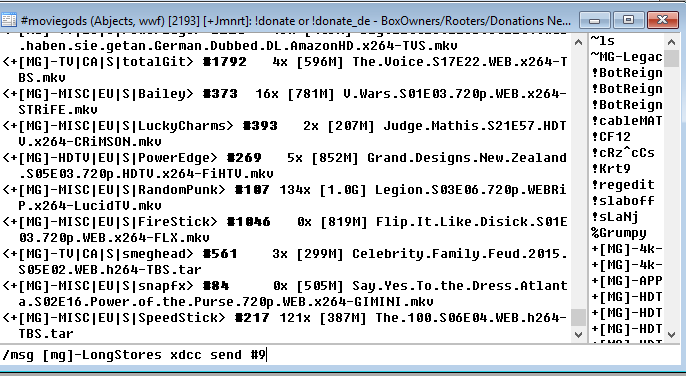Click bot name [MG]-MISC|EU|S|LuckyCharms
This screenshot has width=686, height=376.
click(122, 126)
